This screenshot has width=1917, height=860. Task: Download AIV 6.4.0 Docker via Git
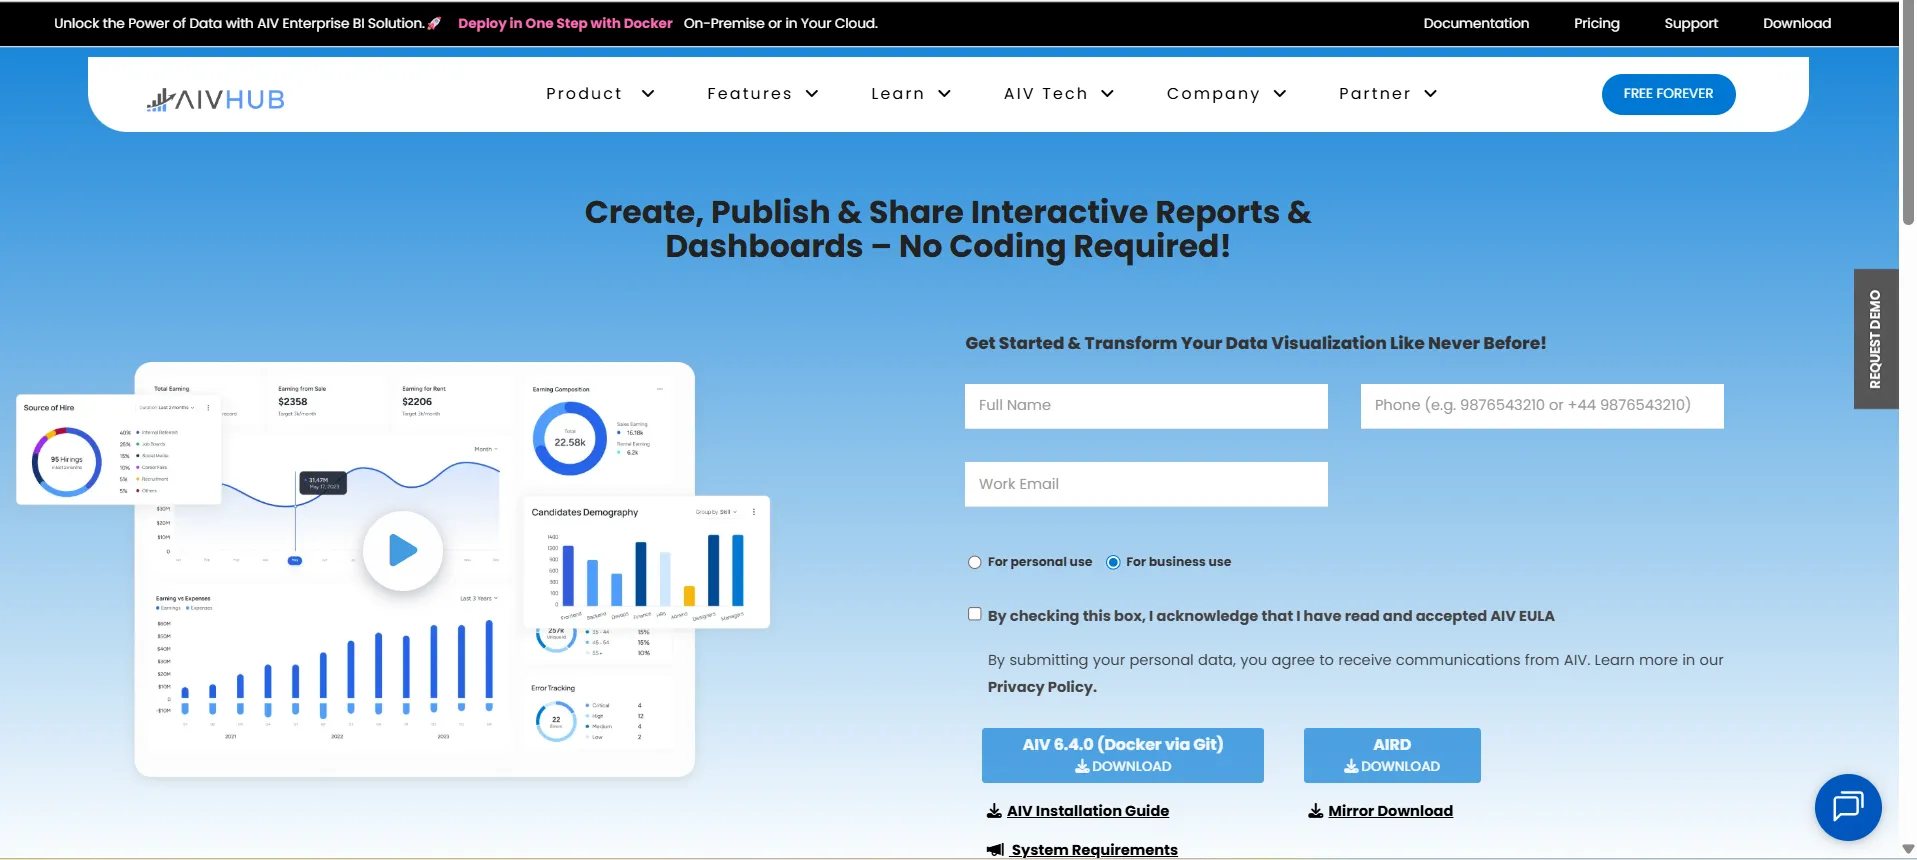1122,755
